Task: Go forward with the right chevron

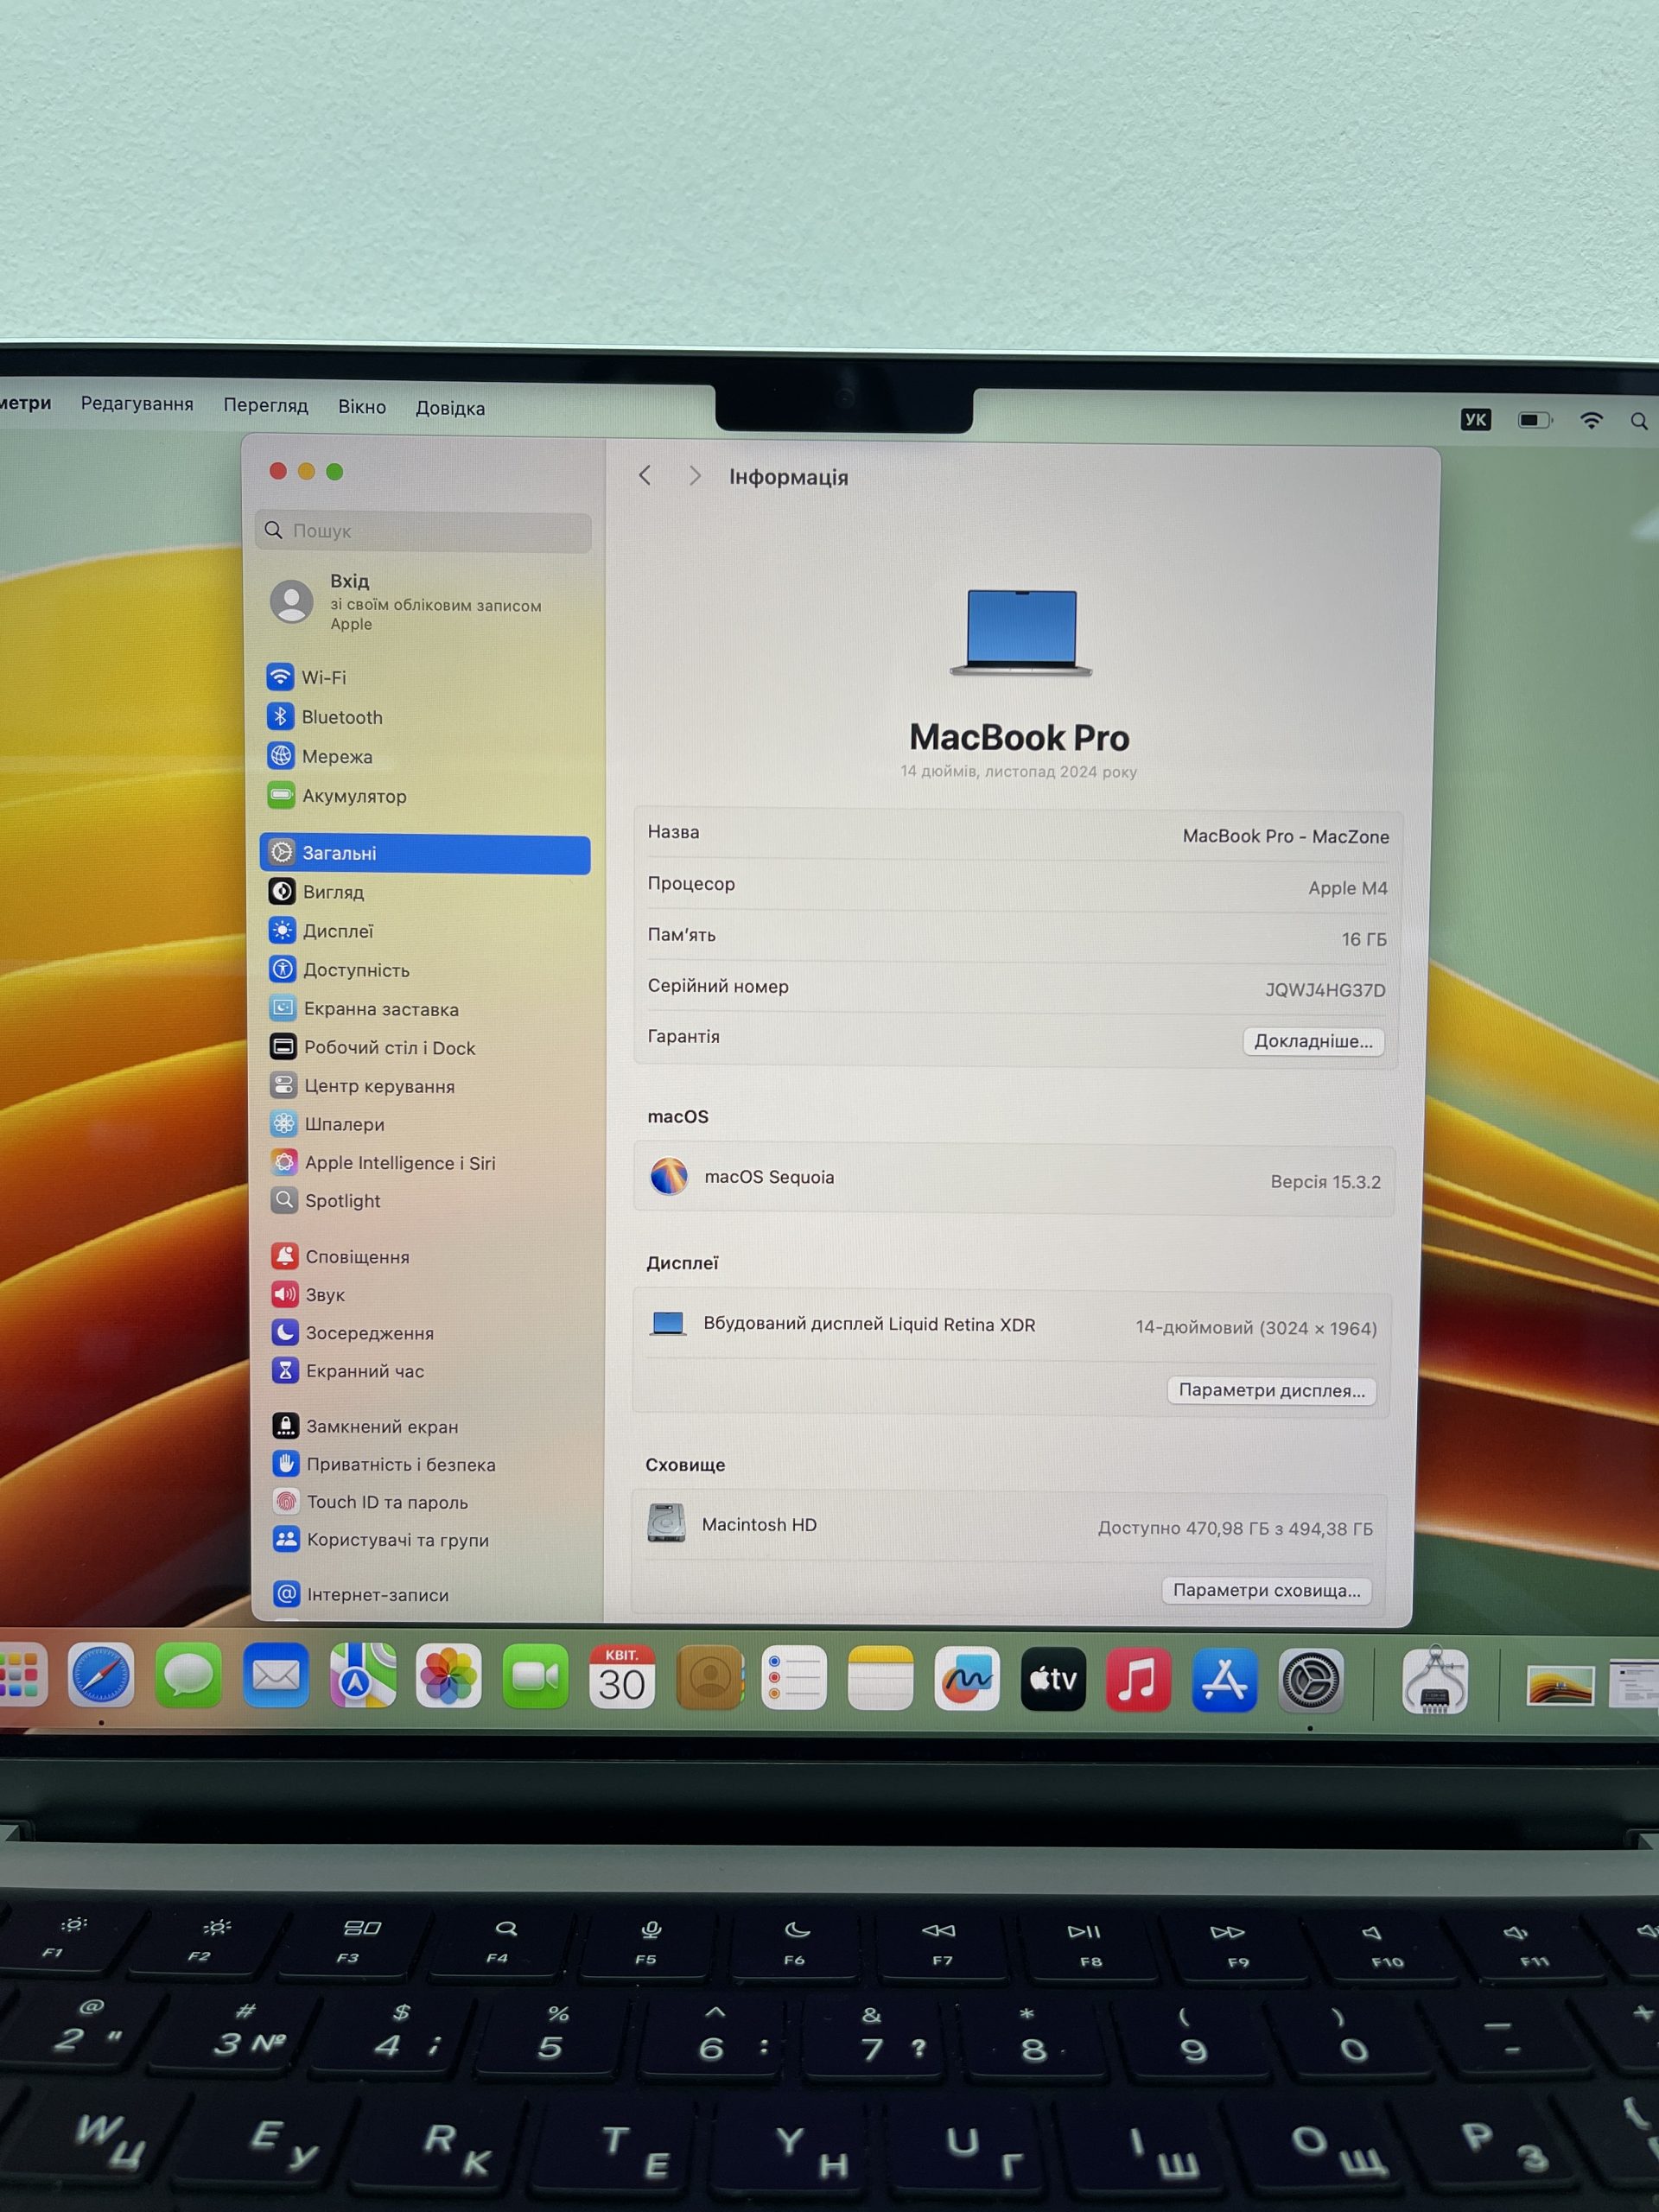Action: click(x=695, y=476)
